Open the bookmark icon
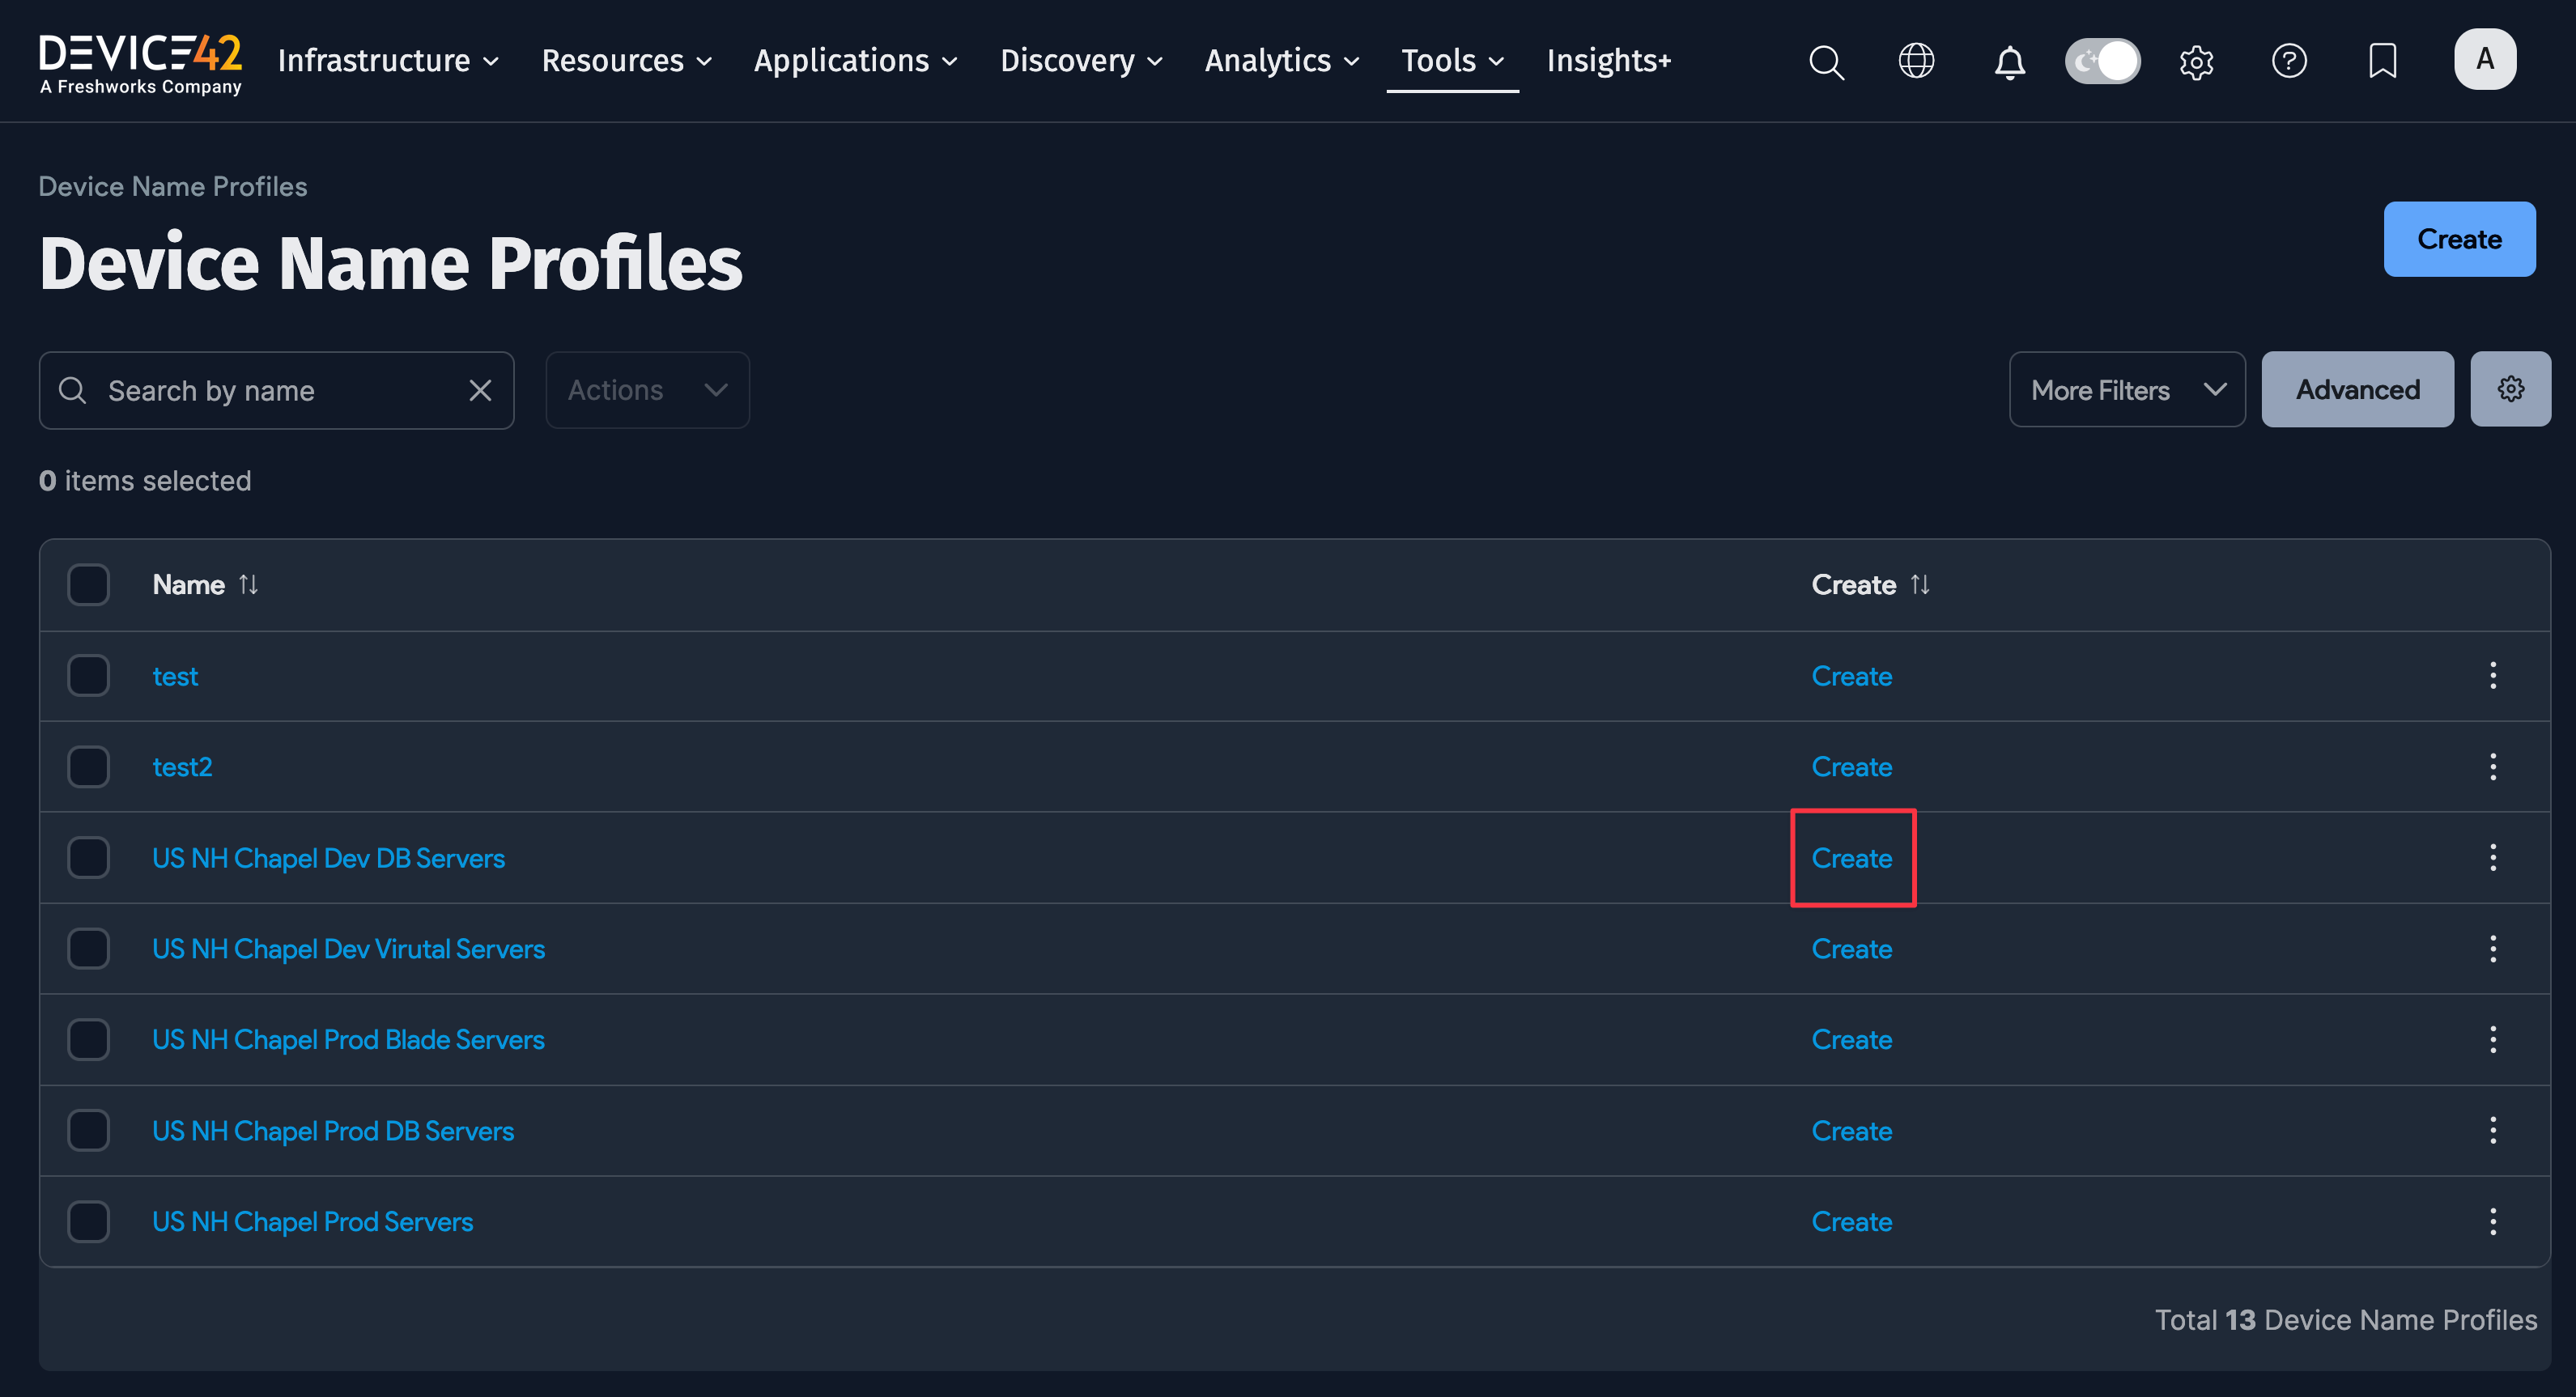The image size is (2576, 1397). tap(2382, 61)
